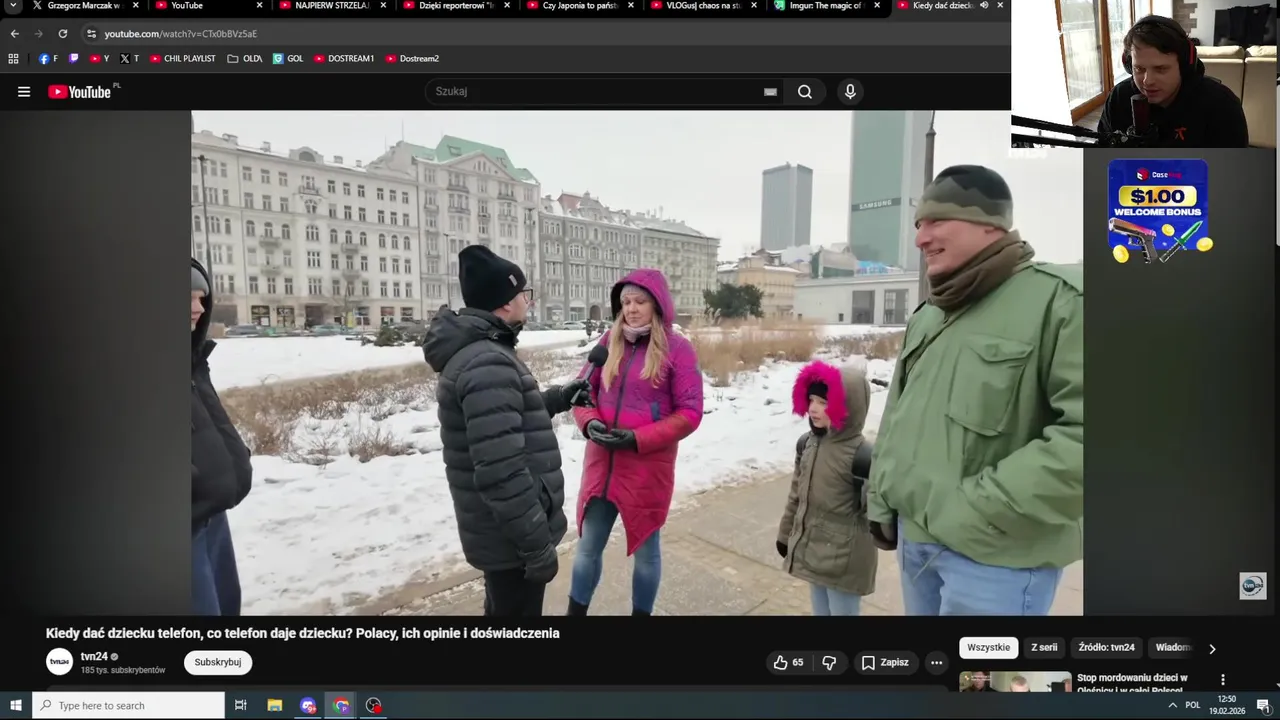Click the tvn24 watermark on the video
Image resolution: width=1280 pixels, height=720 pixels.
coord(1253,586)
